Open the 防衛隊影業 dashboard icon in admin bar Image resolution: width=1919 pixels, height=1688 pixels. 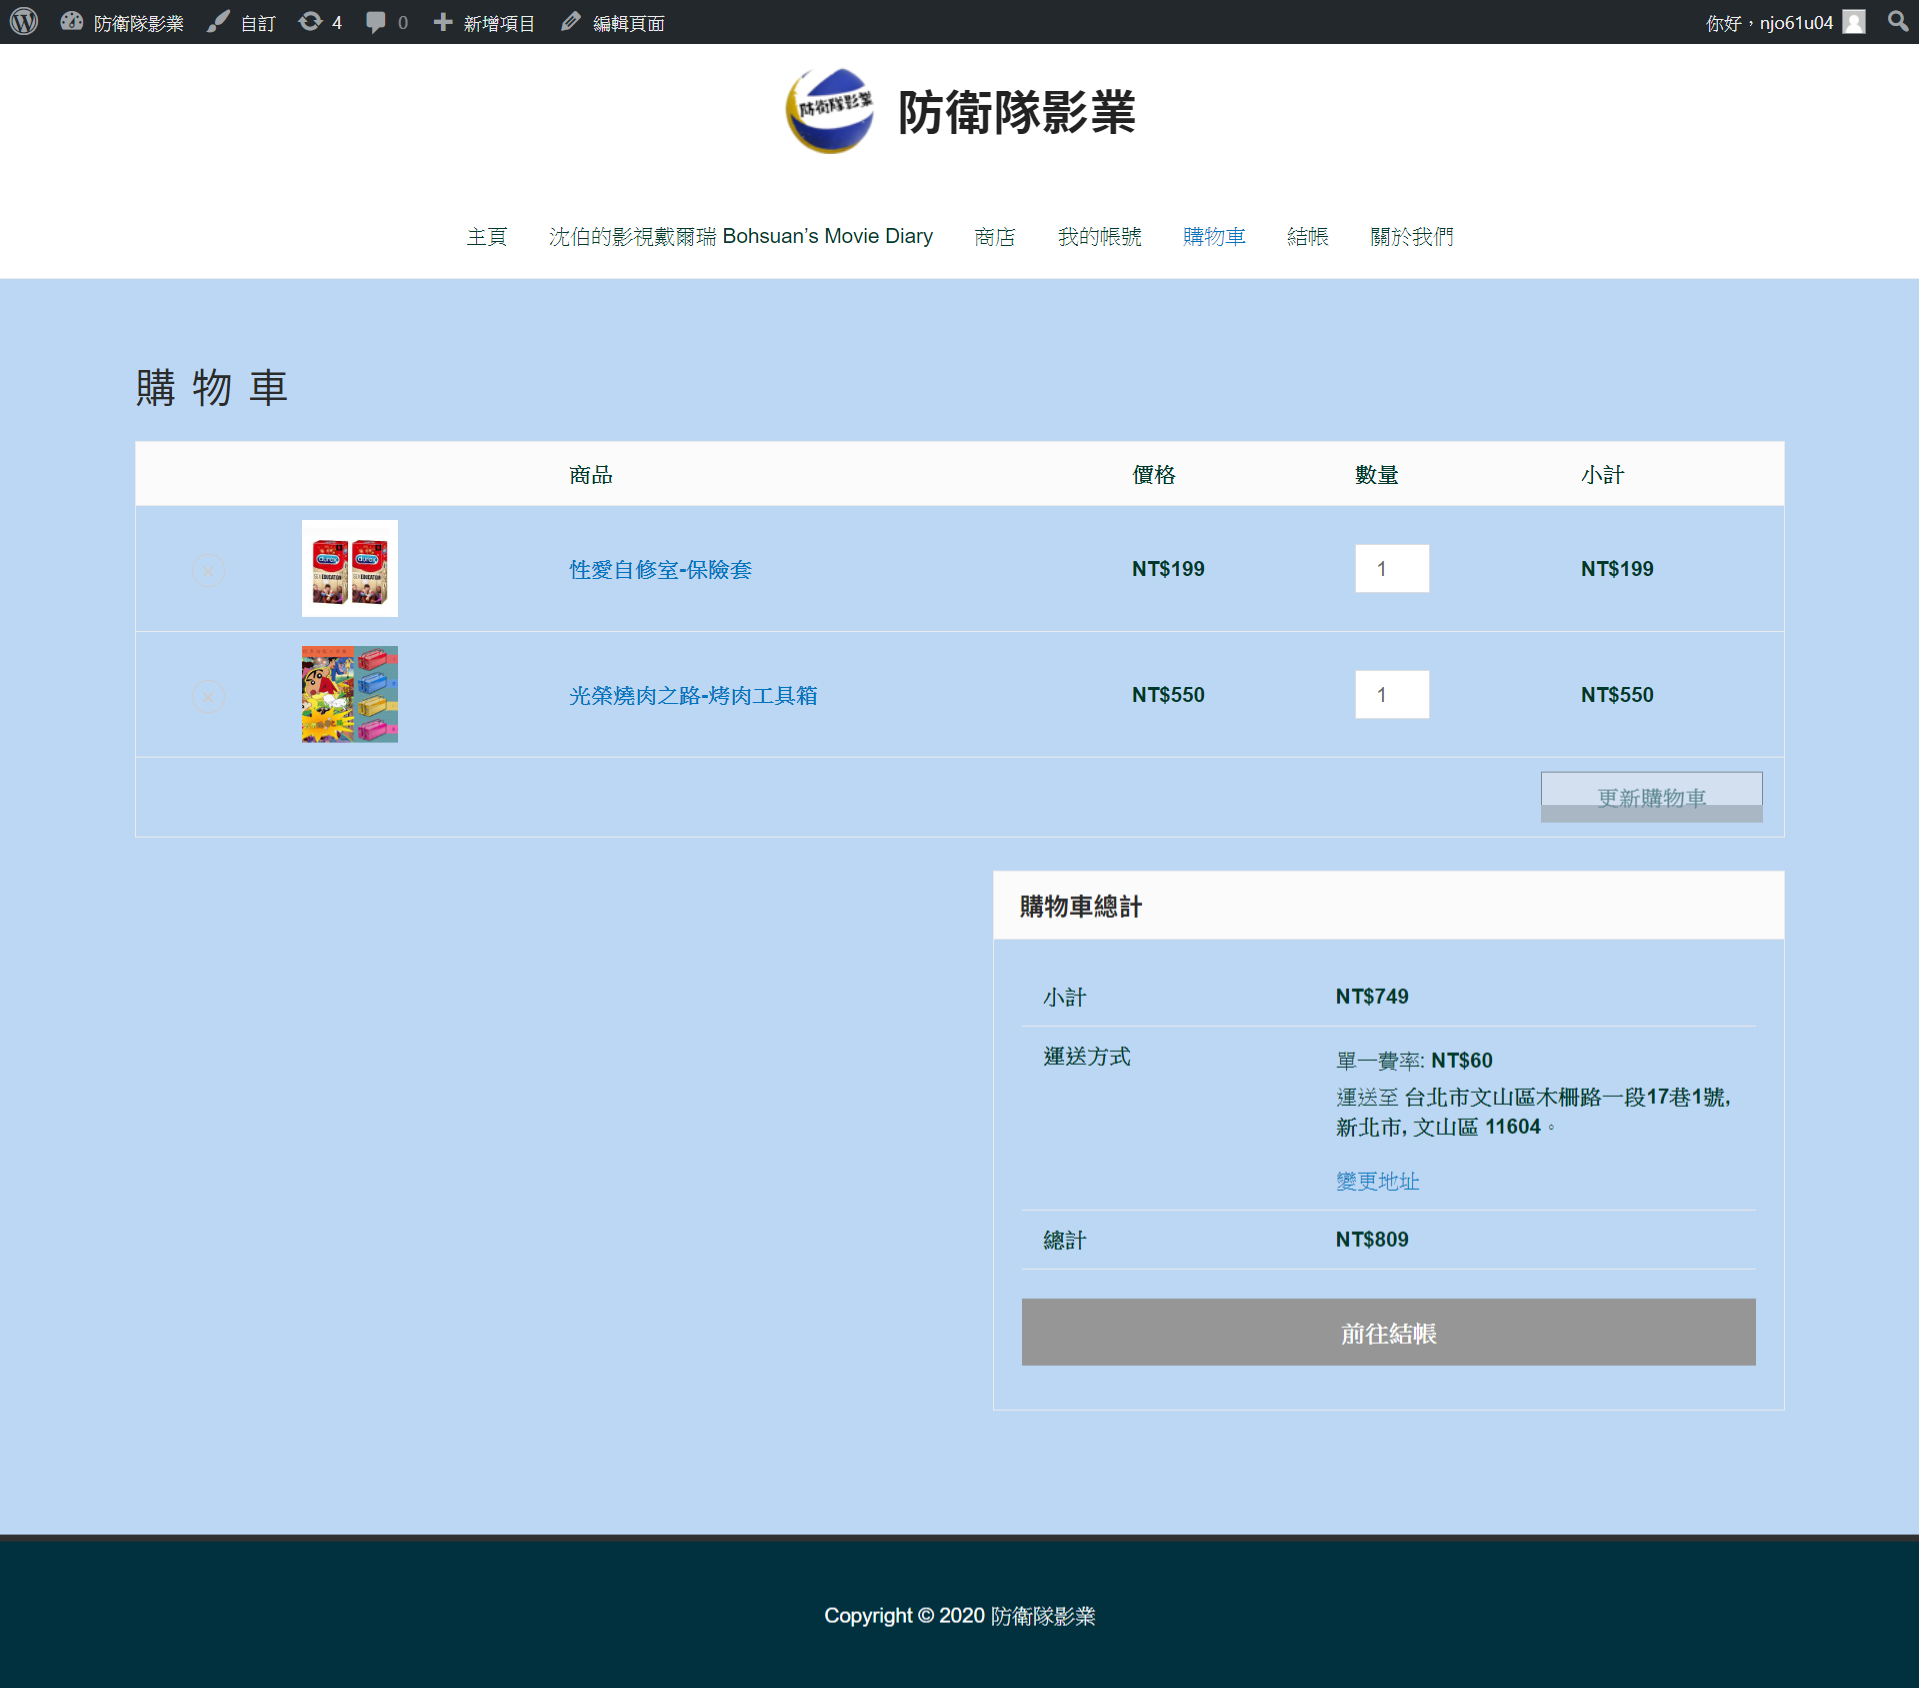(x=72, y=22)
